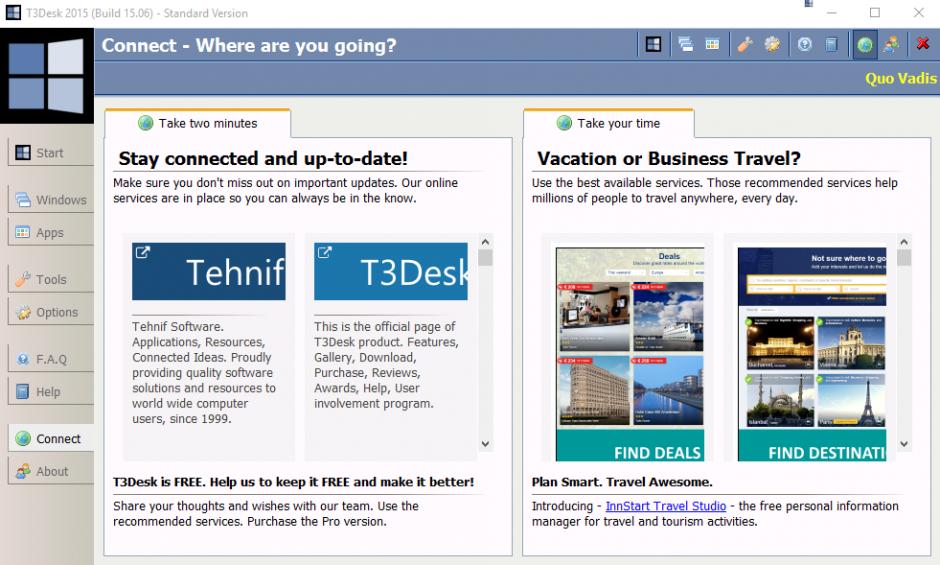Open Tools in the sidebar
The width and height of the screenshot is (940, 565).
click(52, 280)
